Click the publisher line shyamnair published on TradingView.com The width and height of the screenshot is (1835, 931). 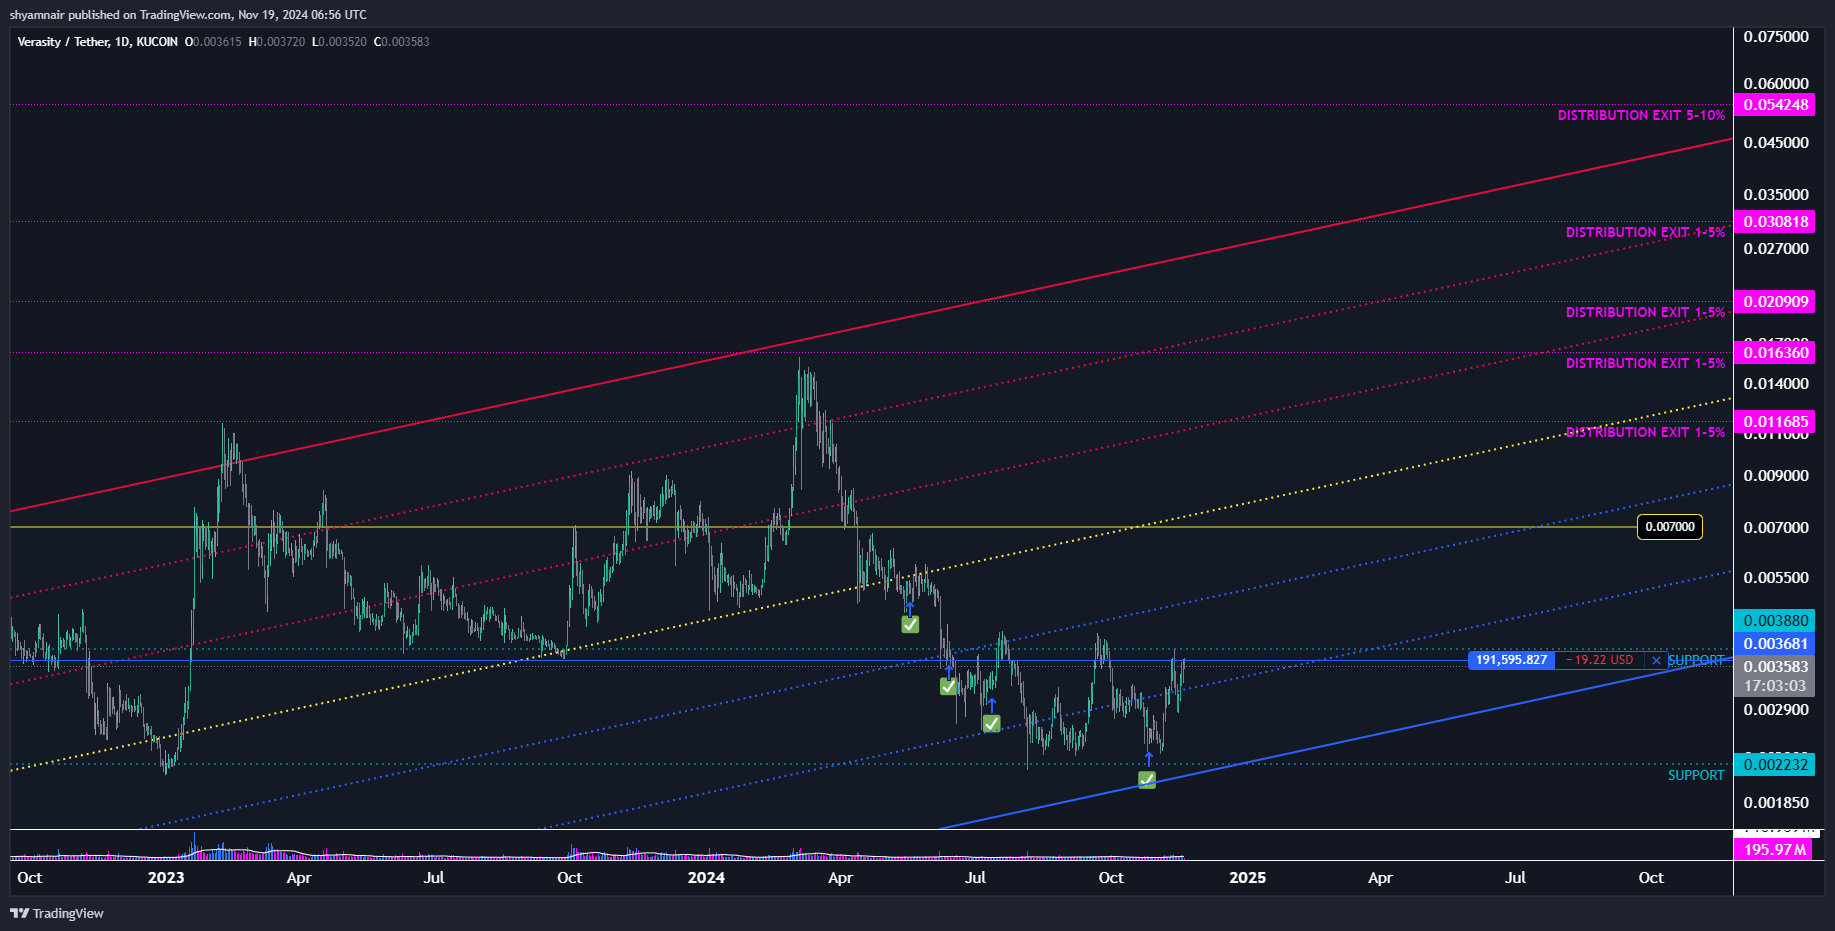188,15
